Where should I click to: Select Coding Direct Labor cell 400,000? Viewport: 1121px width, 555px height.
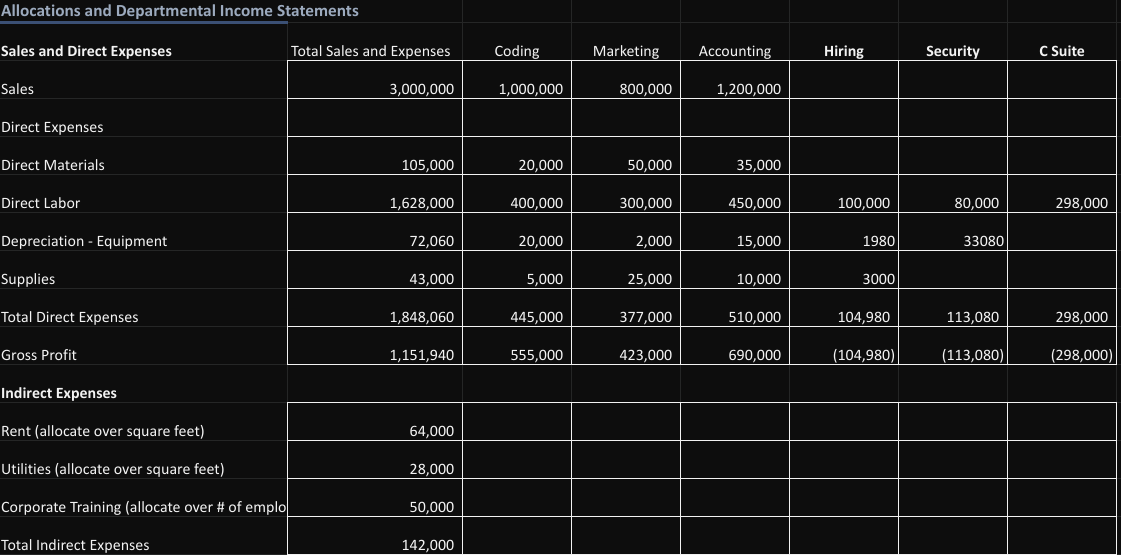517,194
